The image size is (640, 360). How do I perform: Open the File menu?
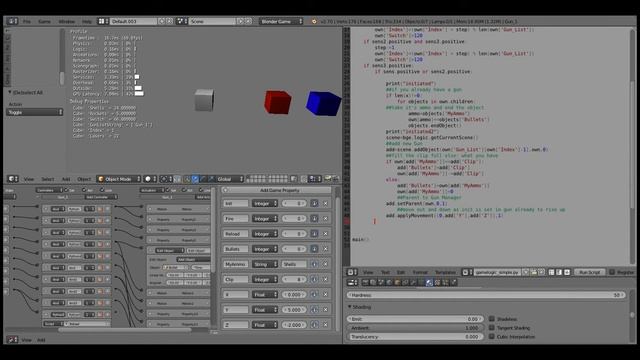pos(27,21)
